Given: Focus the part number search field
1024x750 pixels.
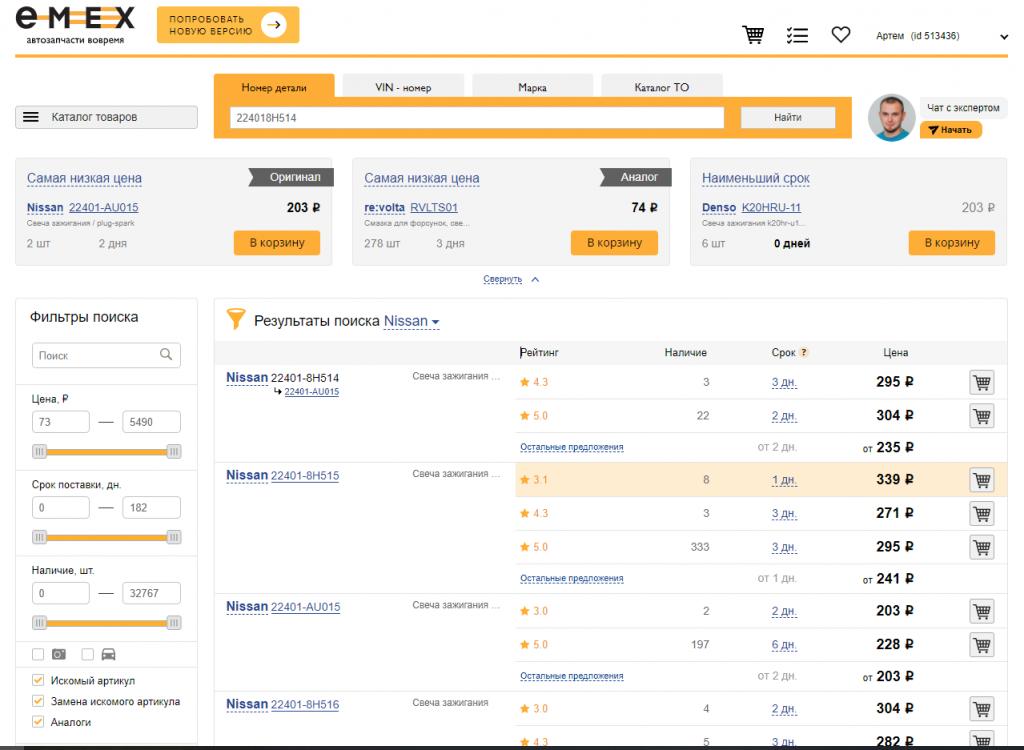Looking at the screenshot, I should [477, 118].
